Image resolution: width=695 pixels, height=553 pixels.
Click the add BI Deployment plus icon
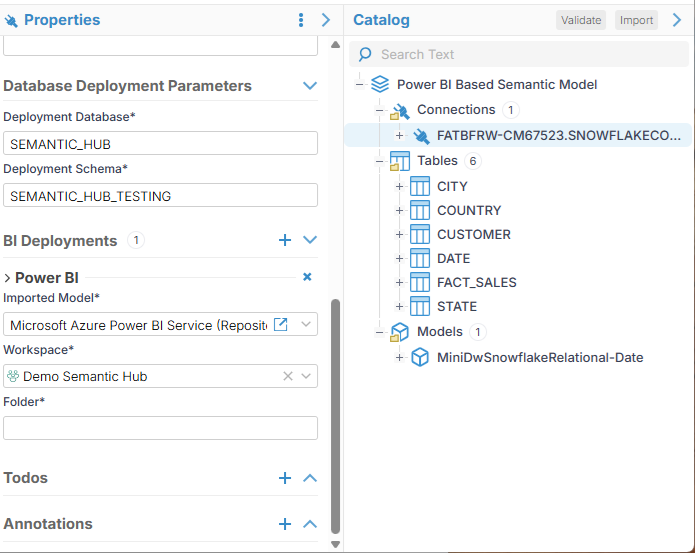point(285,240)
